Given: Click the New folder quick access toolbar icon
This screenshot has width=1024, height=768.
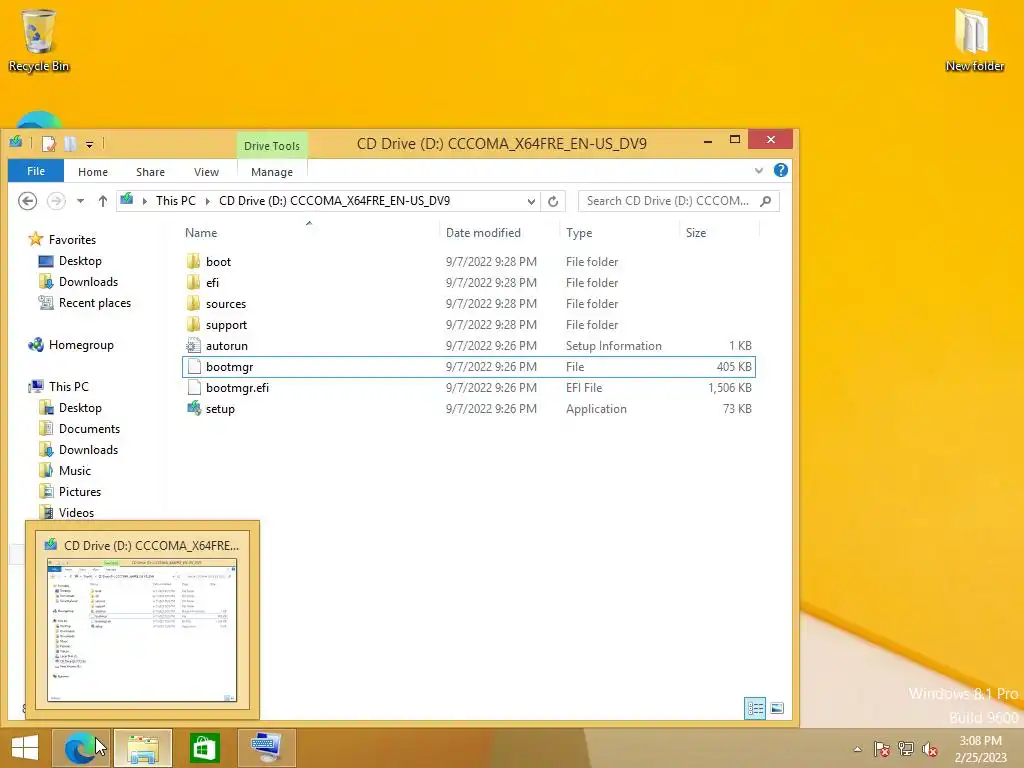Looking at the screenshot, I should (x=70, y=143).
